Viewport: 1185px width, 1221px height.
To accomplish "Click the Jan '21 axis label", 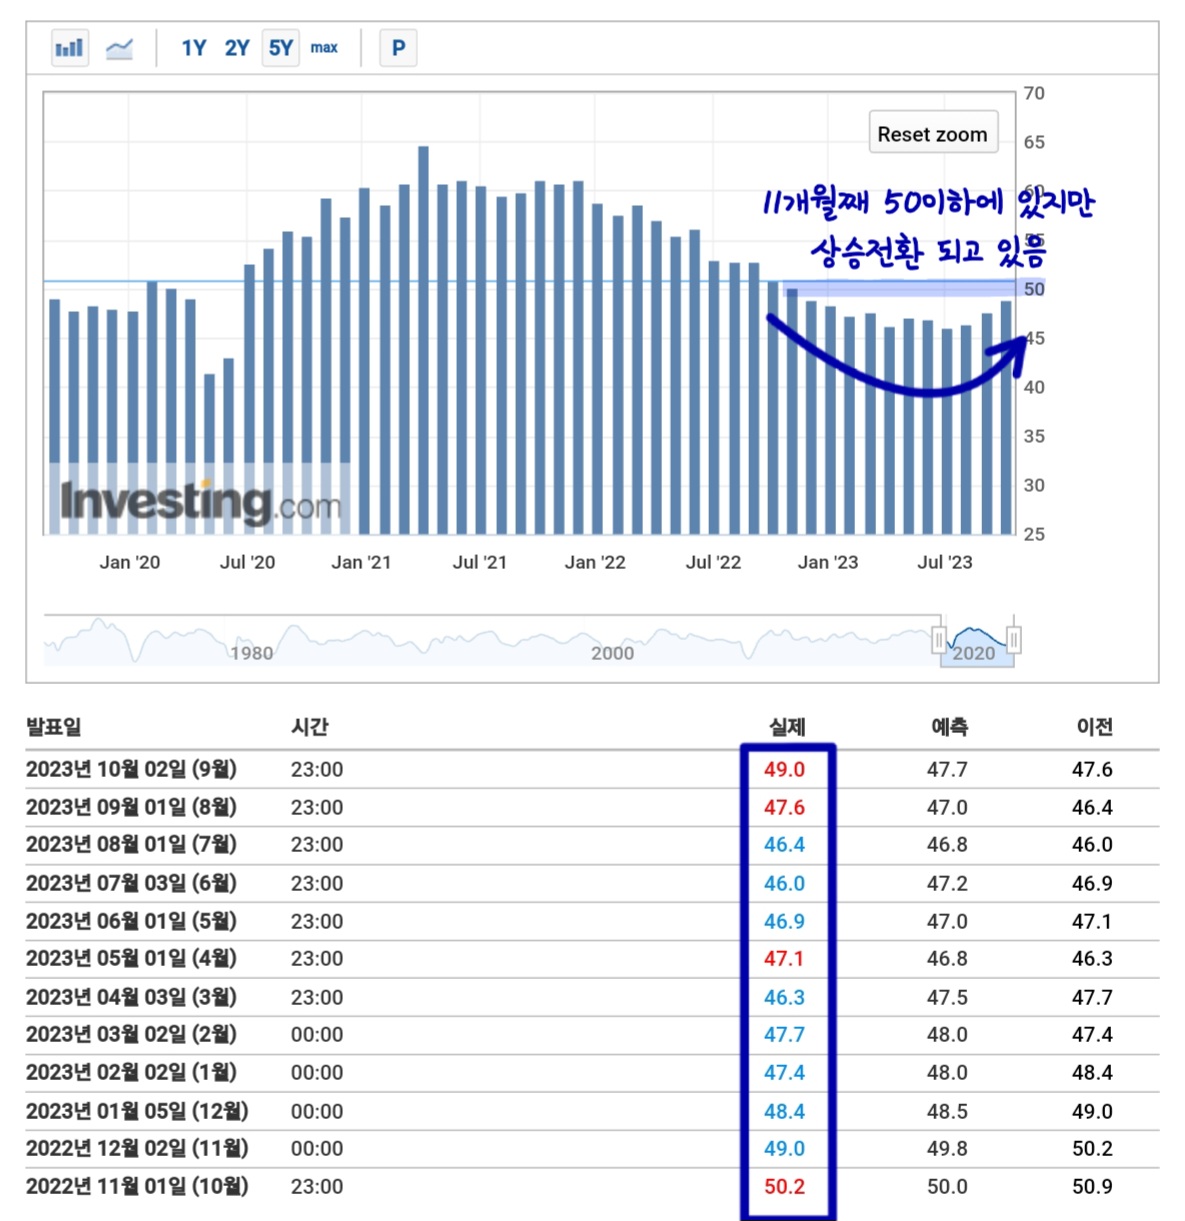I will click(x=361, y=562).
